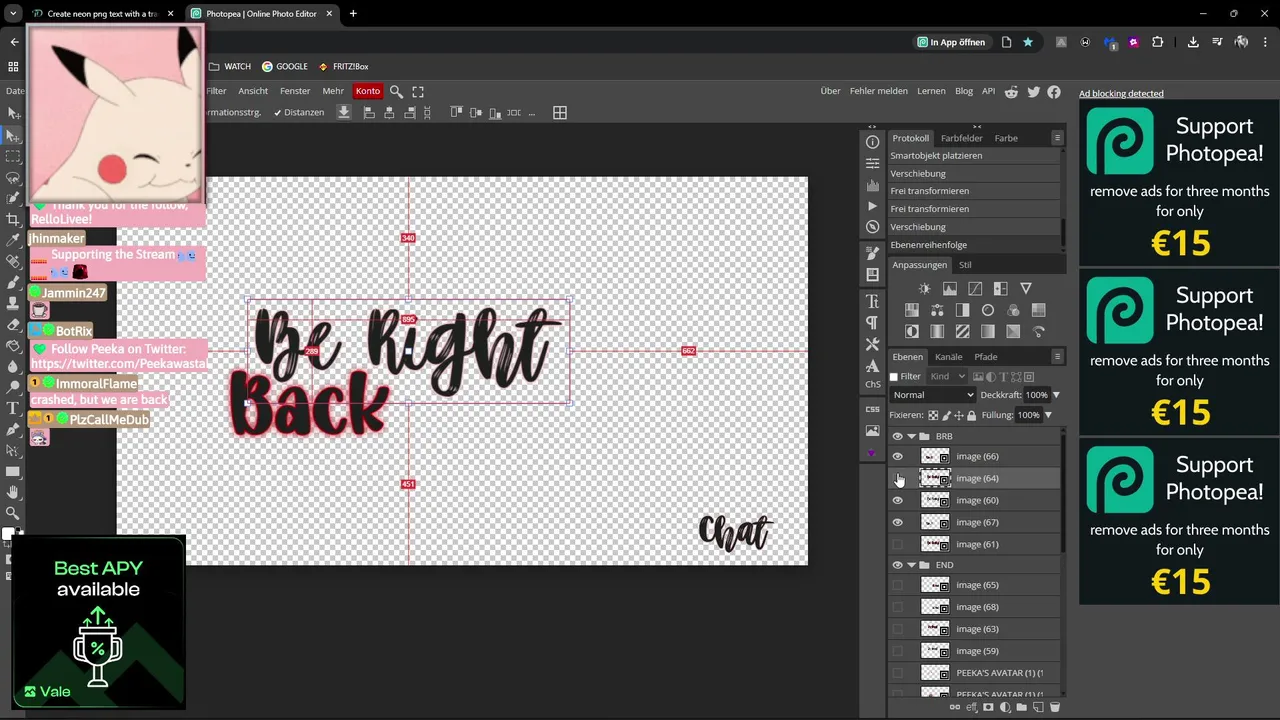Switch to the Farbfelder tab
Screen dimensions: 1280x720
pyautogui.click(x=961, y=138)
